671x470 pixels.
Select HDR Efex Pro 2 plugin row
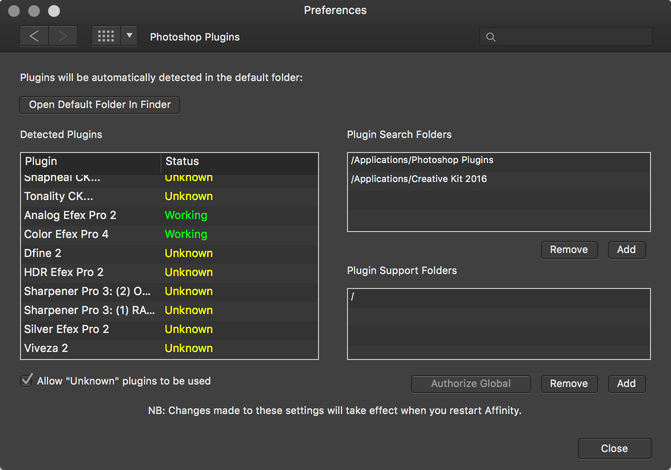pos(169,272)
